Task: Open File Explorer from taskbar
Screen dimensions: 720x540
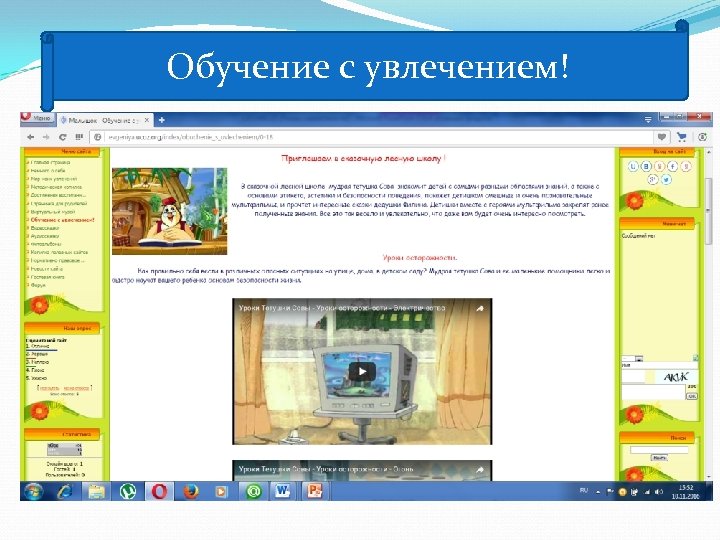Action: [96, 491]
